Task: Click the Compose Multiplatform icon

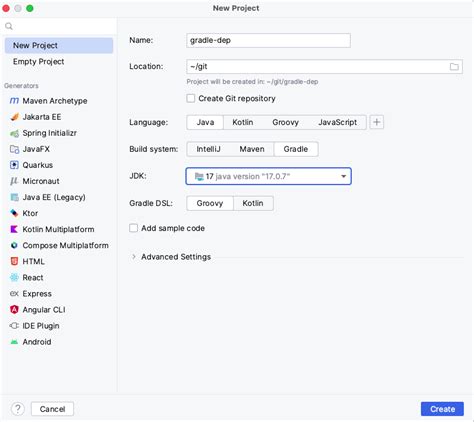Action: pyautogui.click(x=14, y=245)
